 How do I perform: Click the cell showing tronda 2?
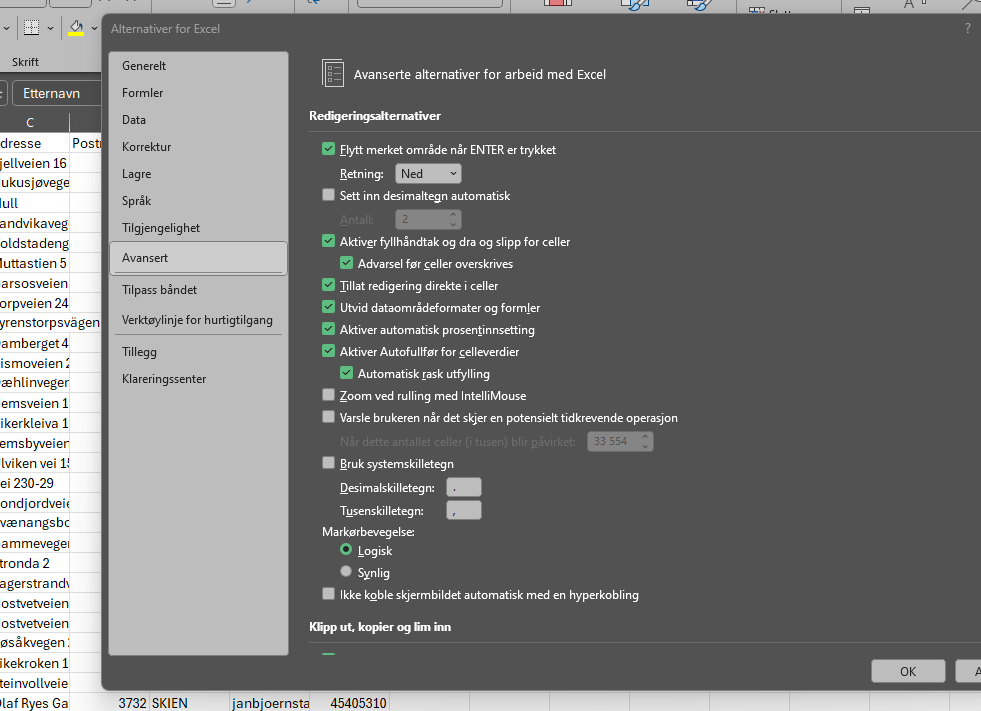pyautogui.click(x=34, y=563)
